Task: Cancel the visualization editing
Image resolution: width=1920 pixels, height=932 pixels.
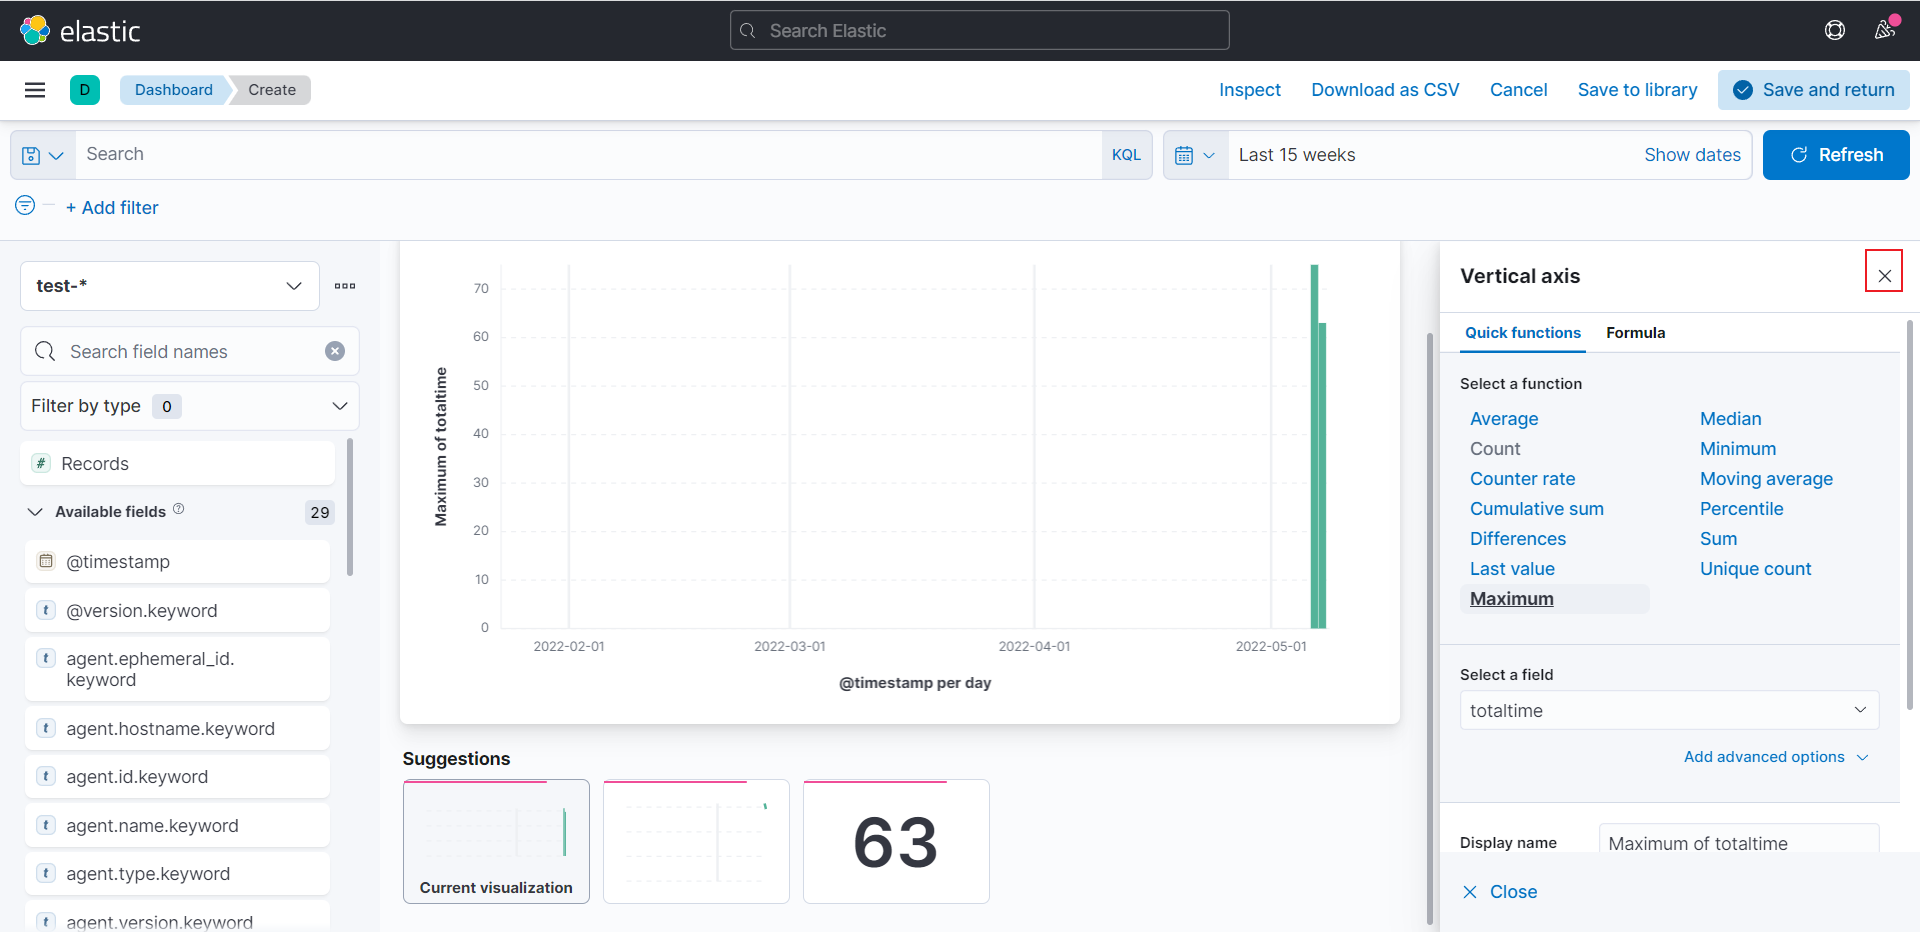Action: (x=1518, y=90)
